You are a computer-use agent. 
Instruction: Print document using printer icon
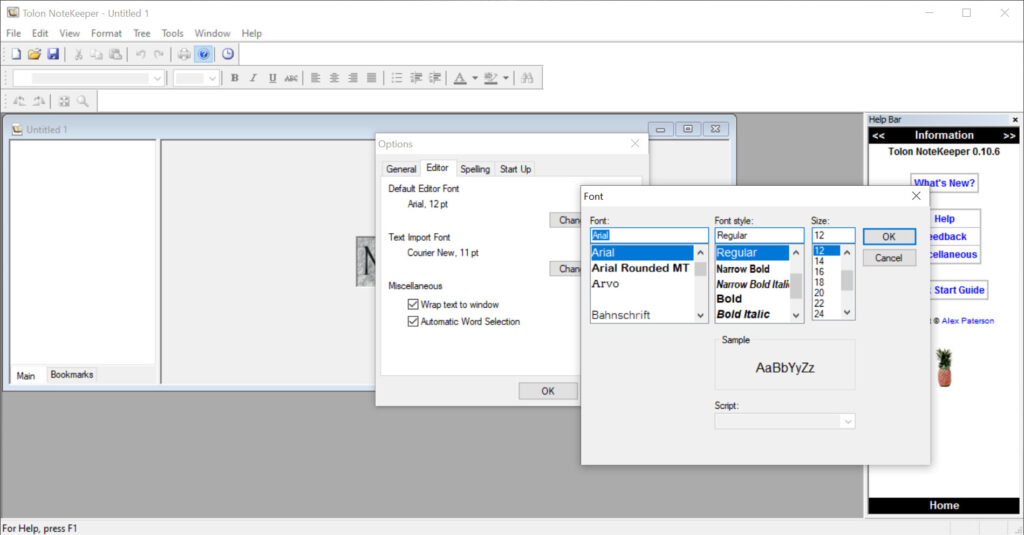click(x=184, y=54)
